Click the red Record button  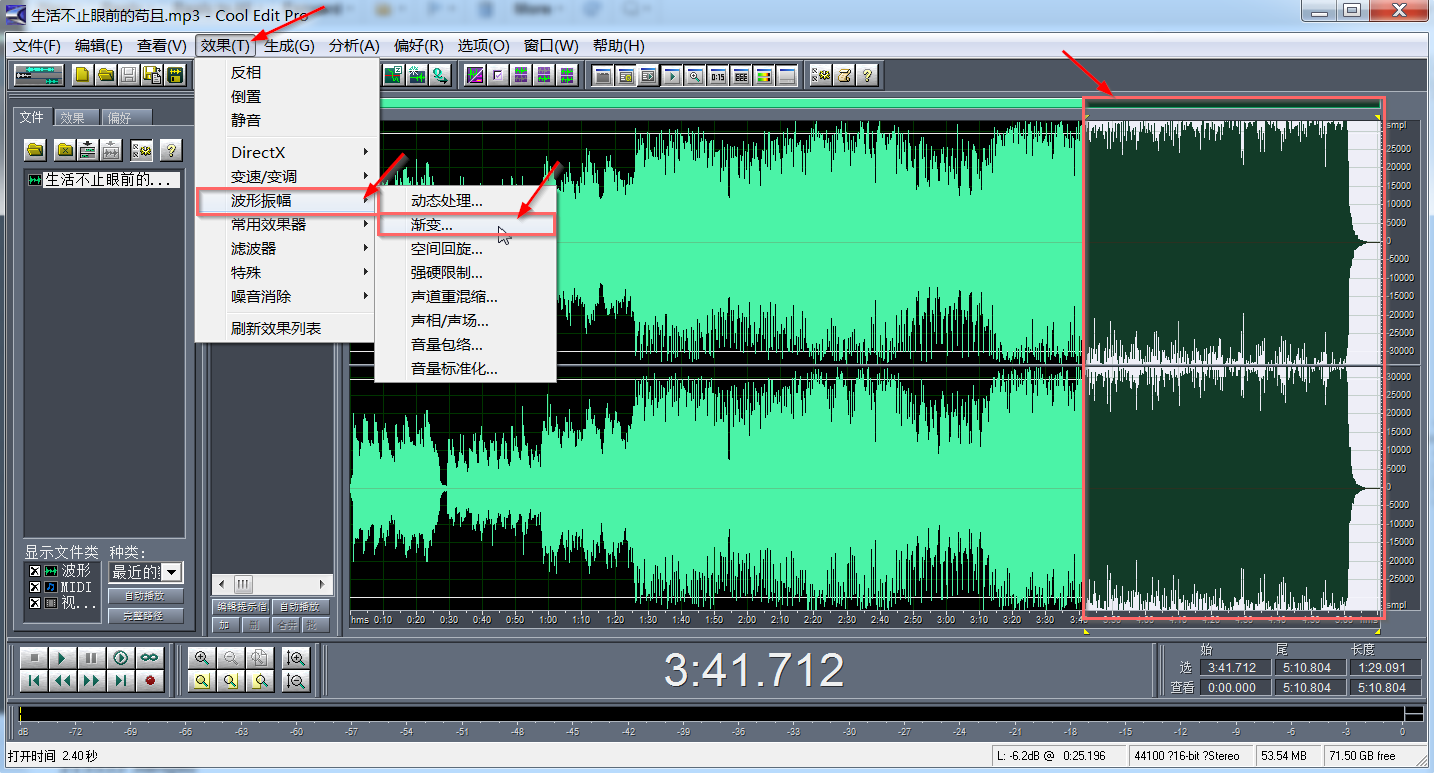(x=150, y=681)
